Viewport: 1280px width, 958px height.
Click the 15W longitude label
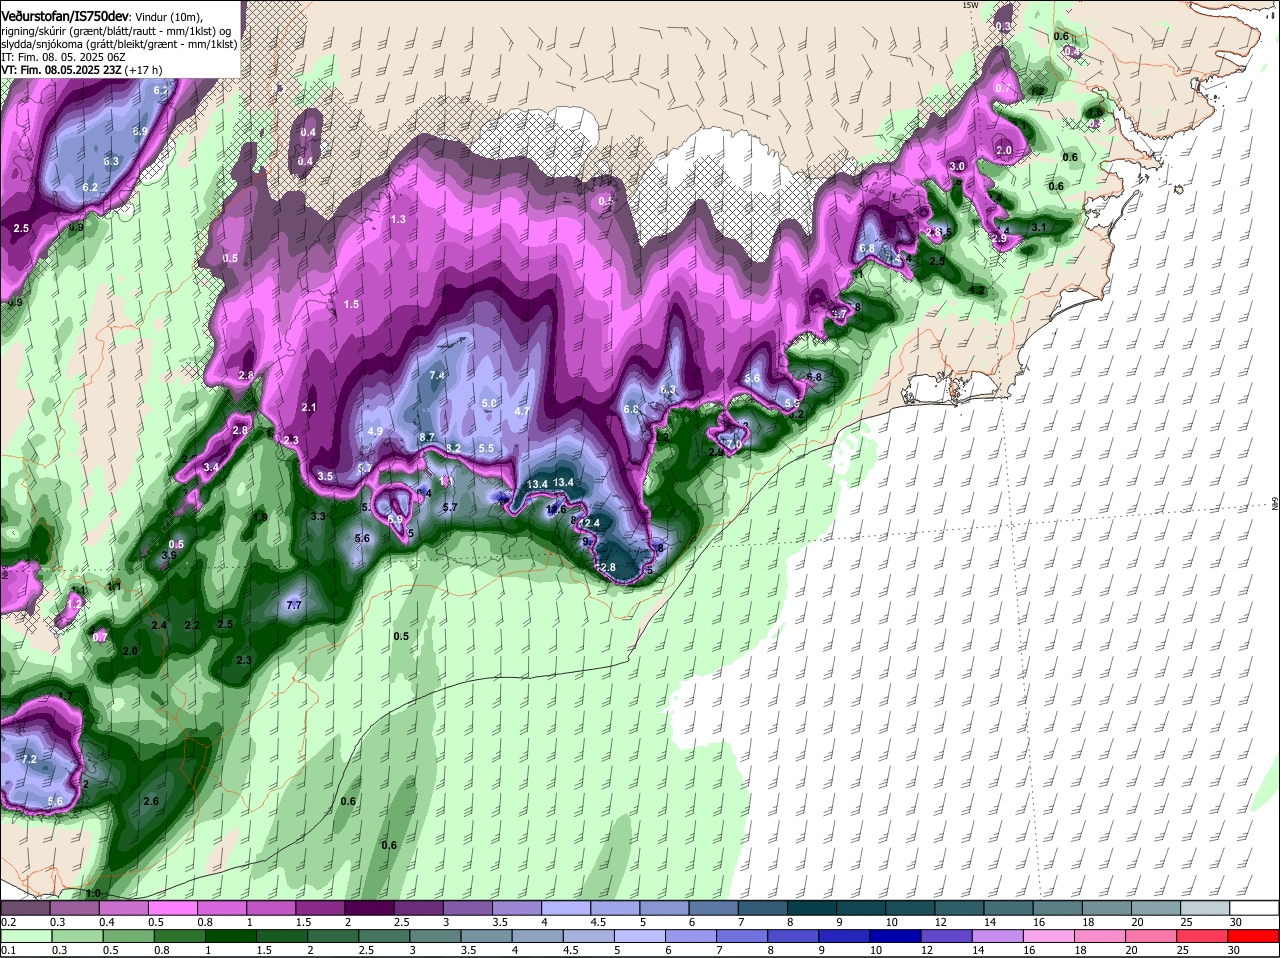(x=970, y=5)
